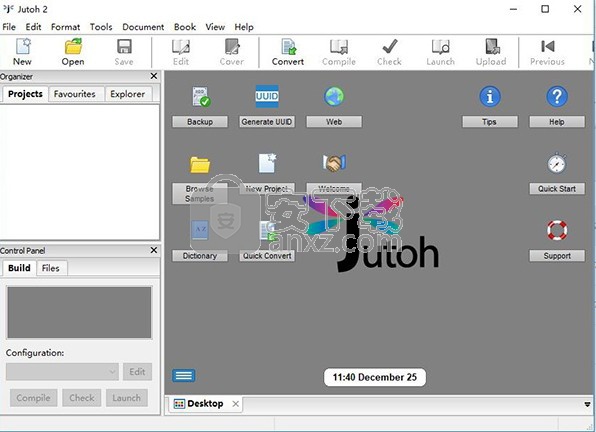Click the New Project document icon
596x432 pixels.
tap(268, 163)
